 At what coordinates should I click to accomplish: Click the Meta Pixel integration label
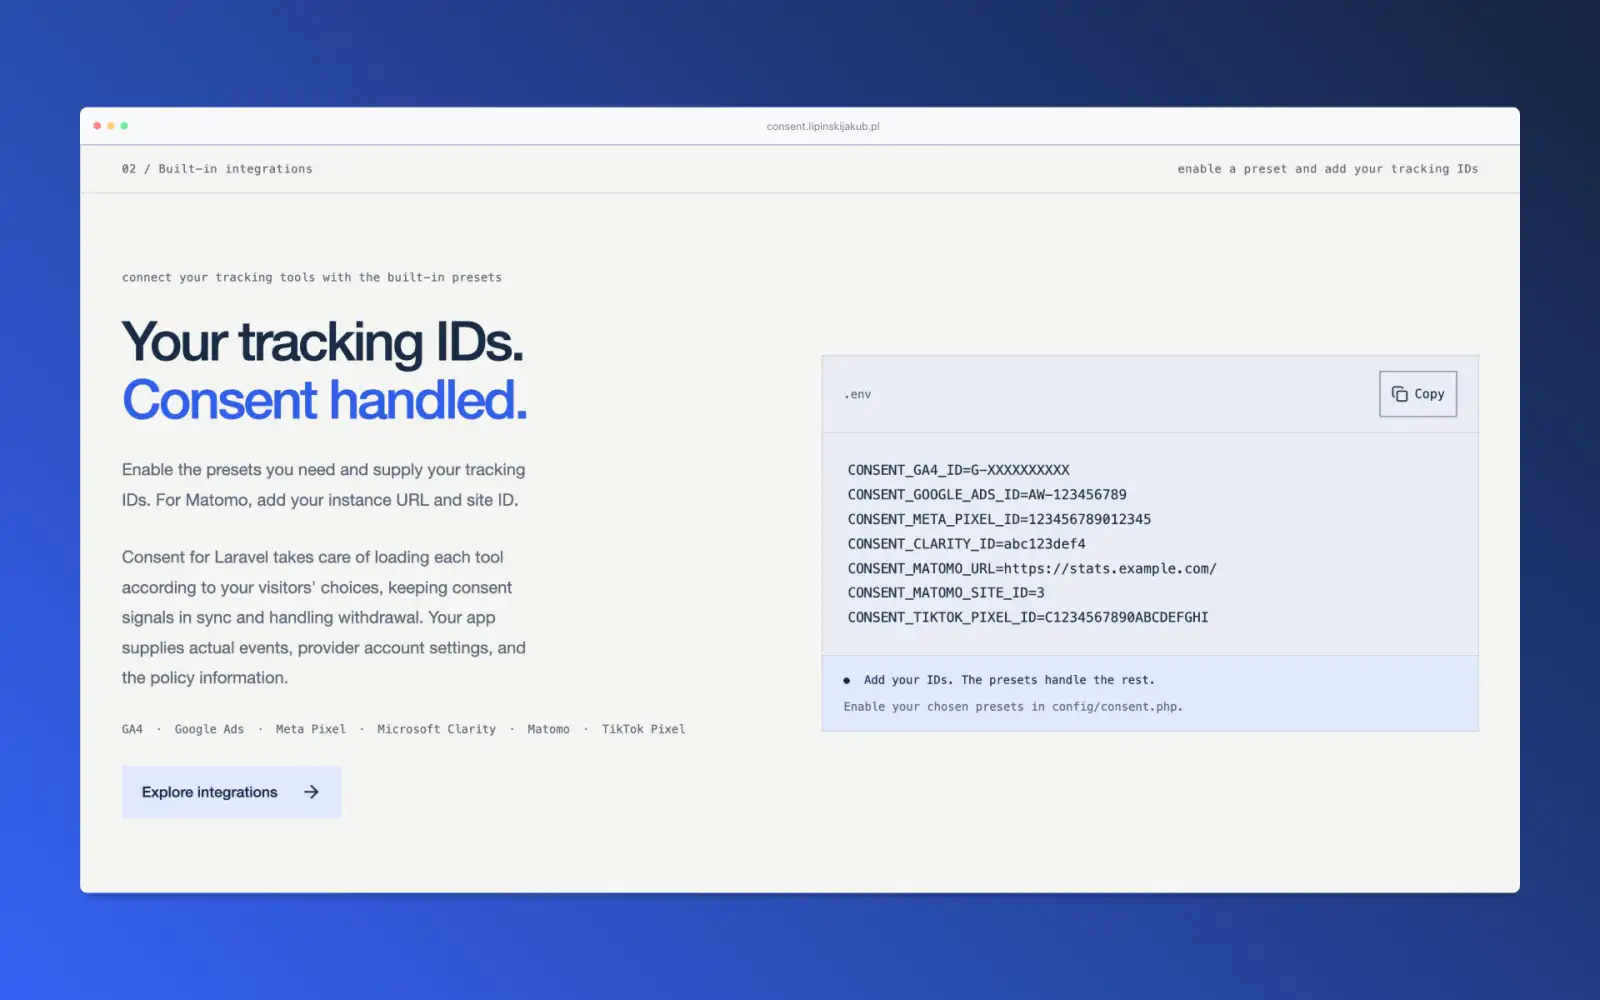tap(311, 729)
